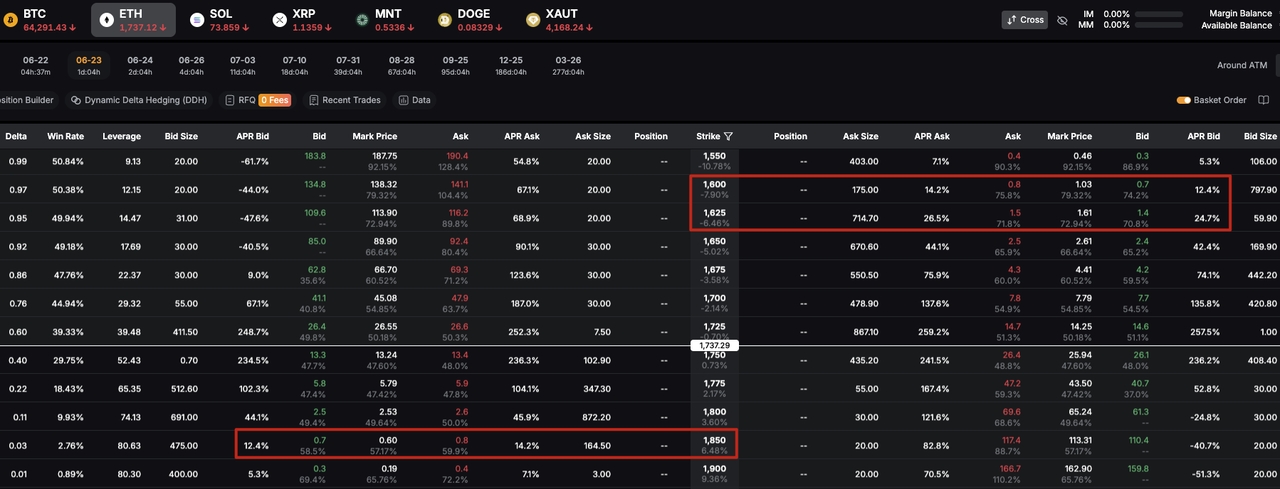Select the 12-25 expiry tab

(x=510, y=65)
